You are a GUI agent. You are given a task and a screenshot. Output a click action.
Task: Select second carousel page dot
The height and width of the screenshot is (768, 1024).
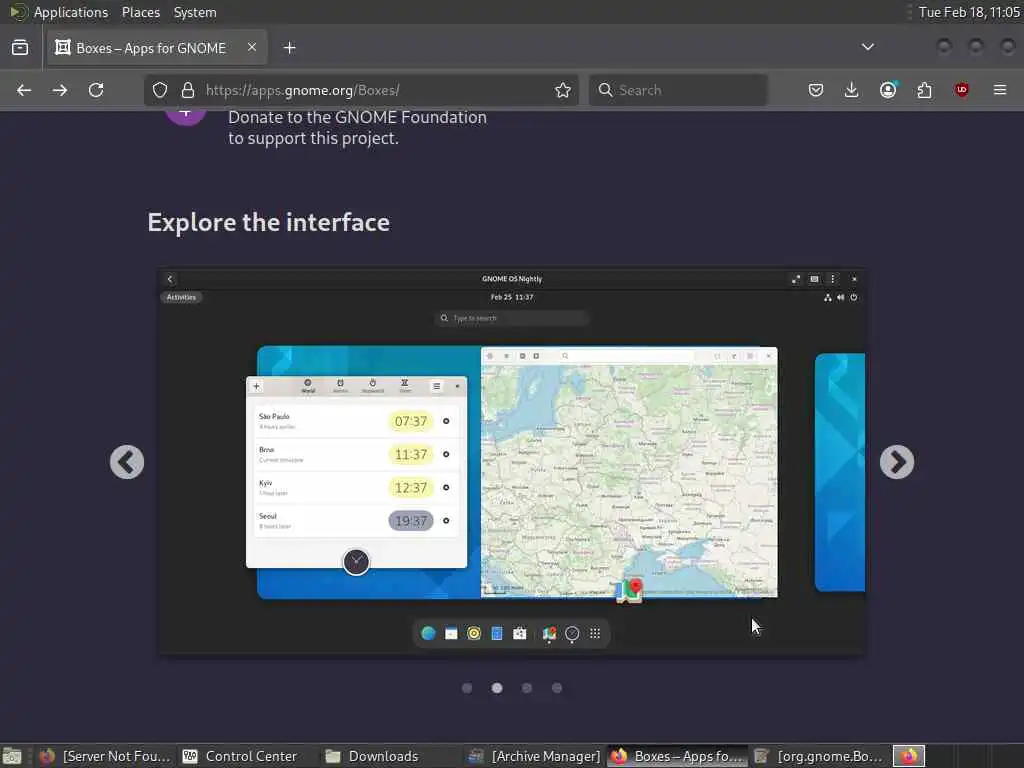497,688
